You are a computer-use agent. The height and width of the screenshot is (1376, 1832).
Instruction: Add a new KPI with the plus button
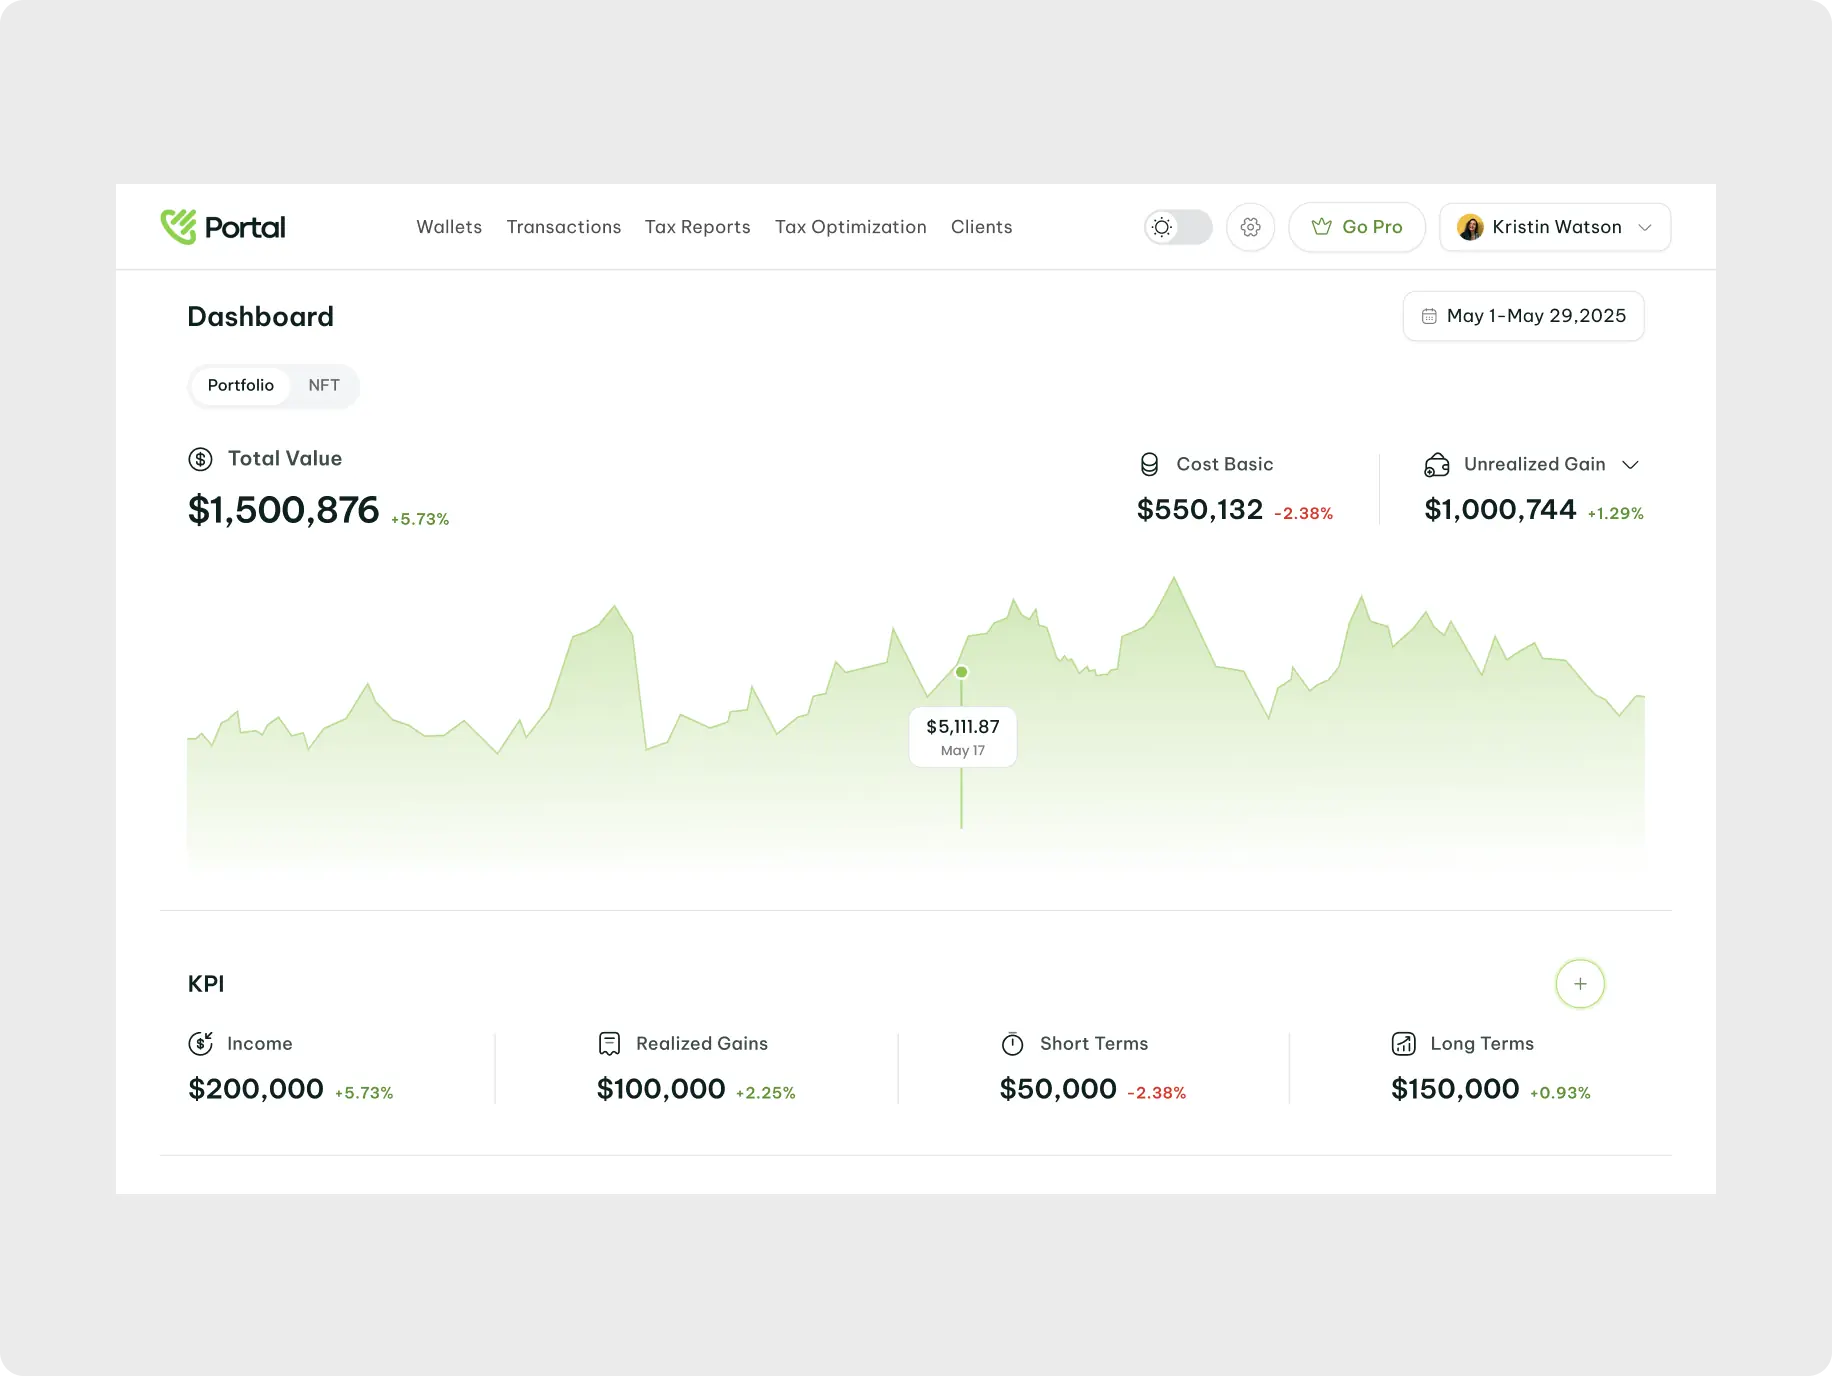click(x=1580, y=983)
